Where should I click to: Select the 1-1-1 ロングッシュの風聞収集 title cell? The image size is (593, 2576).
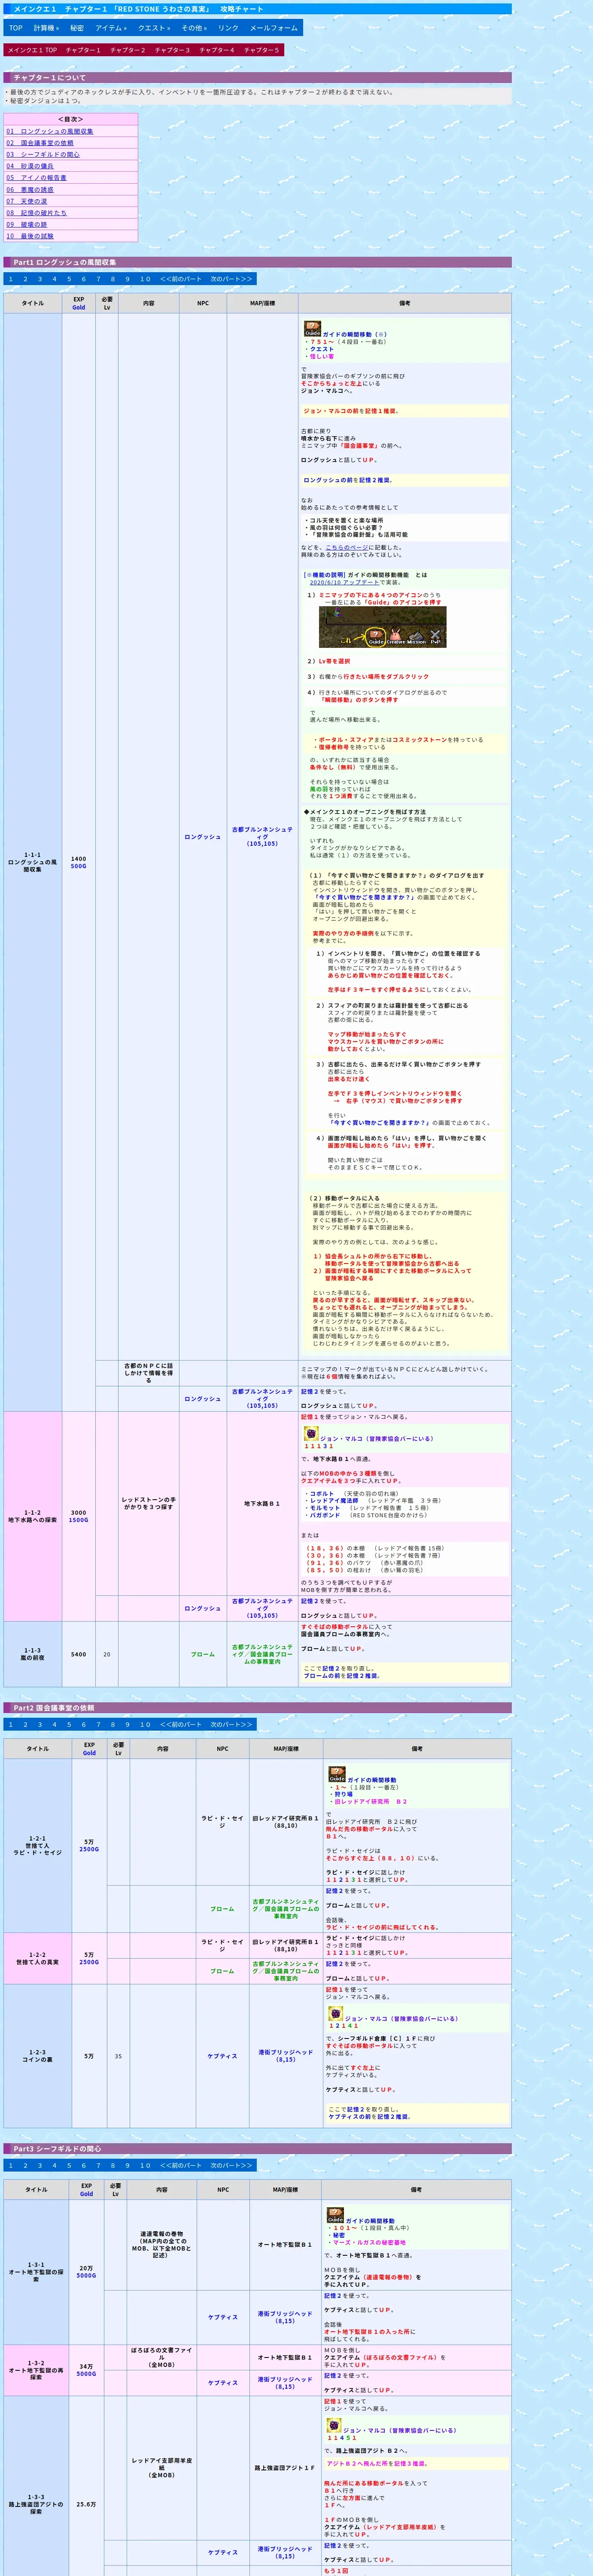pos(32,862)
